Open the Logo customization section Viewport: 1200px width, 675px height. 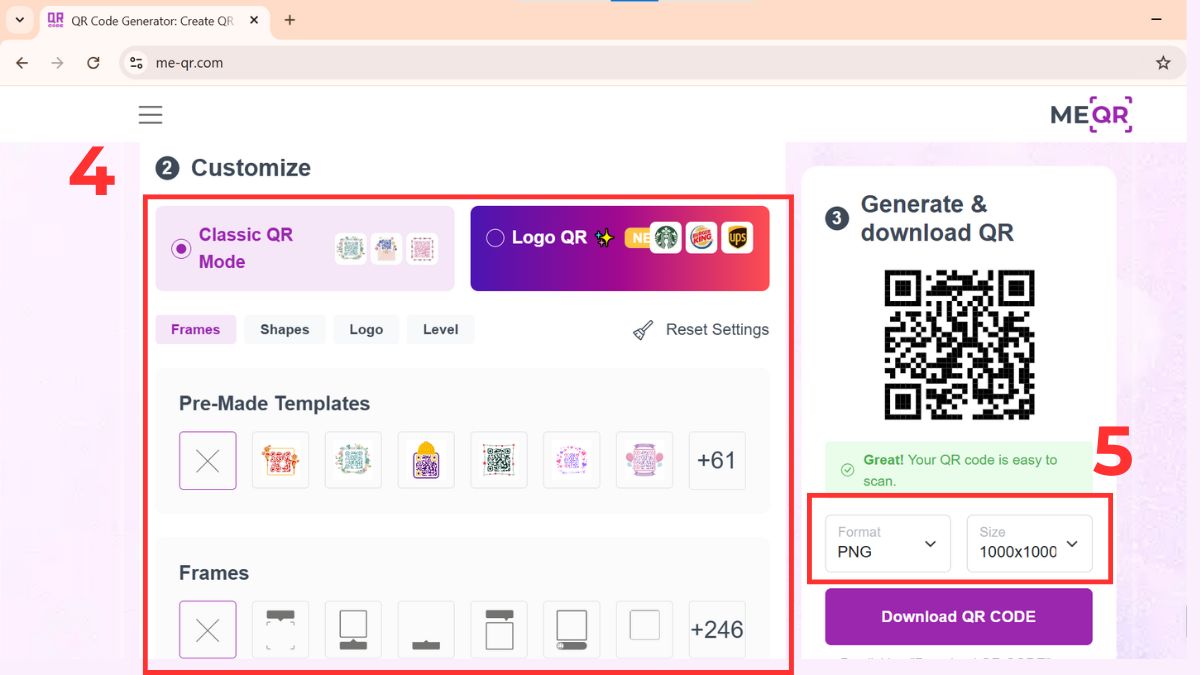click(366, 329)
